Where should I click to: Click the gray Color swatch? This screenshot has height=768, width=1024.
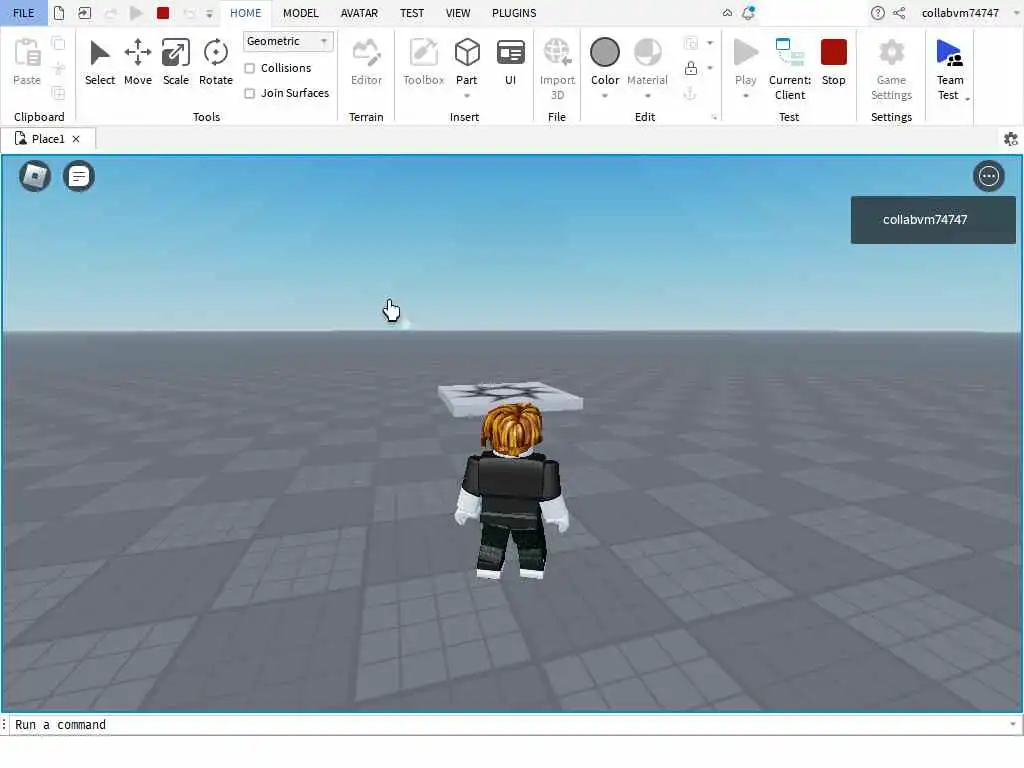(605, 52)
